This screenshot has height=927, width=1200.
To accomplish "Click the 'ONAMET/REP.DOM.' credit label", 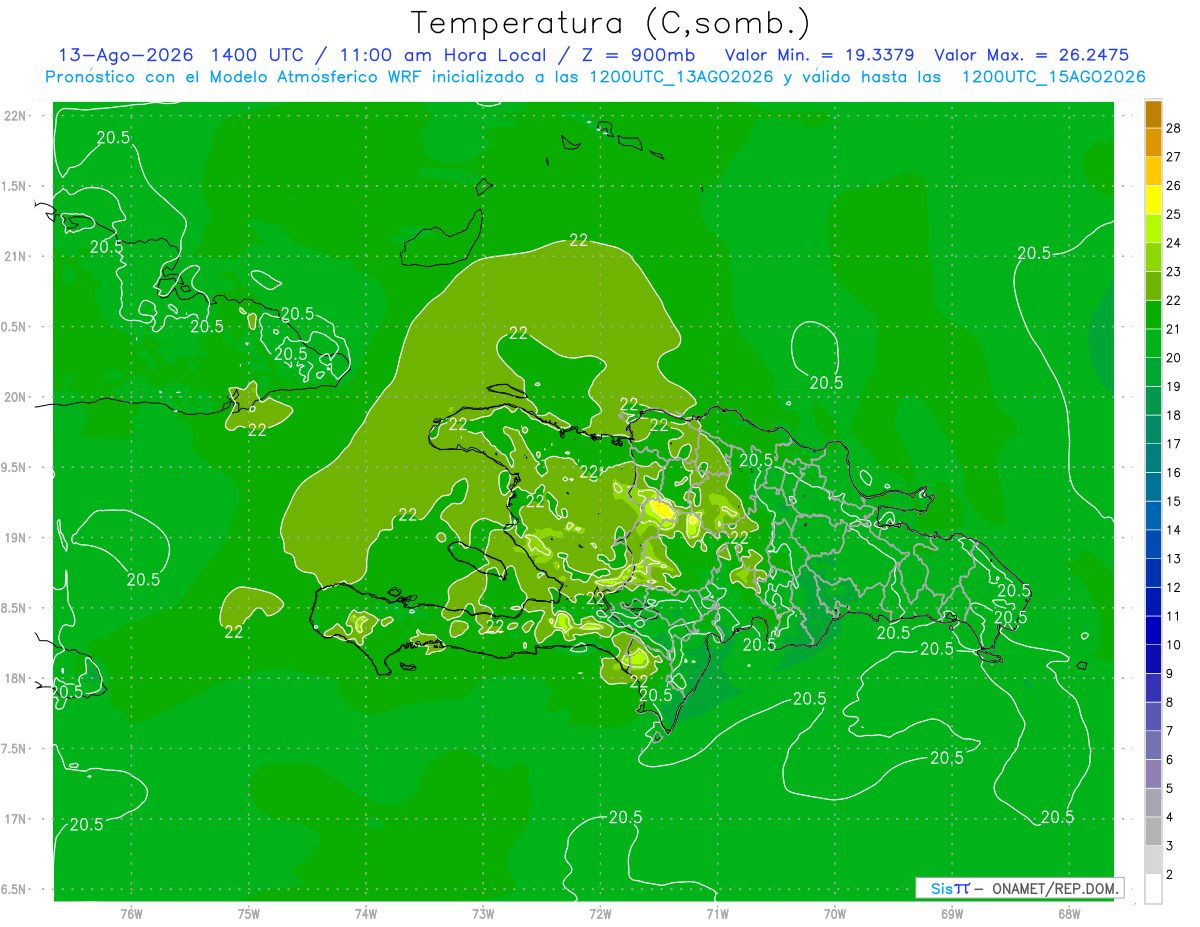I will (1057, 888).
